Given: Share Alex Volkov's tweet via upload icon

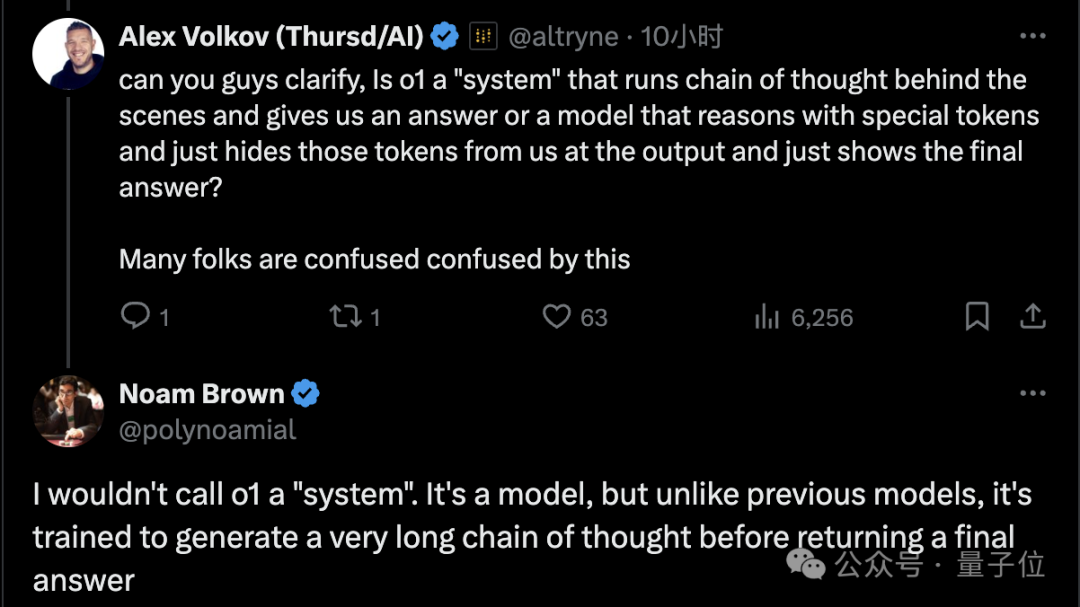Looking at the screenshot, I should pyautogui.click(x=1032, y=316).
